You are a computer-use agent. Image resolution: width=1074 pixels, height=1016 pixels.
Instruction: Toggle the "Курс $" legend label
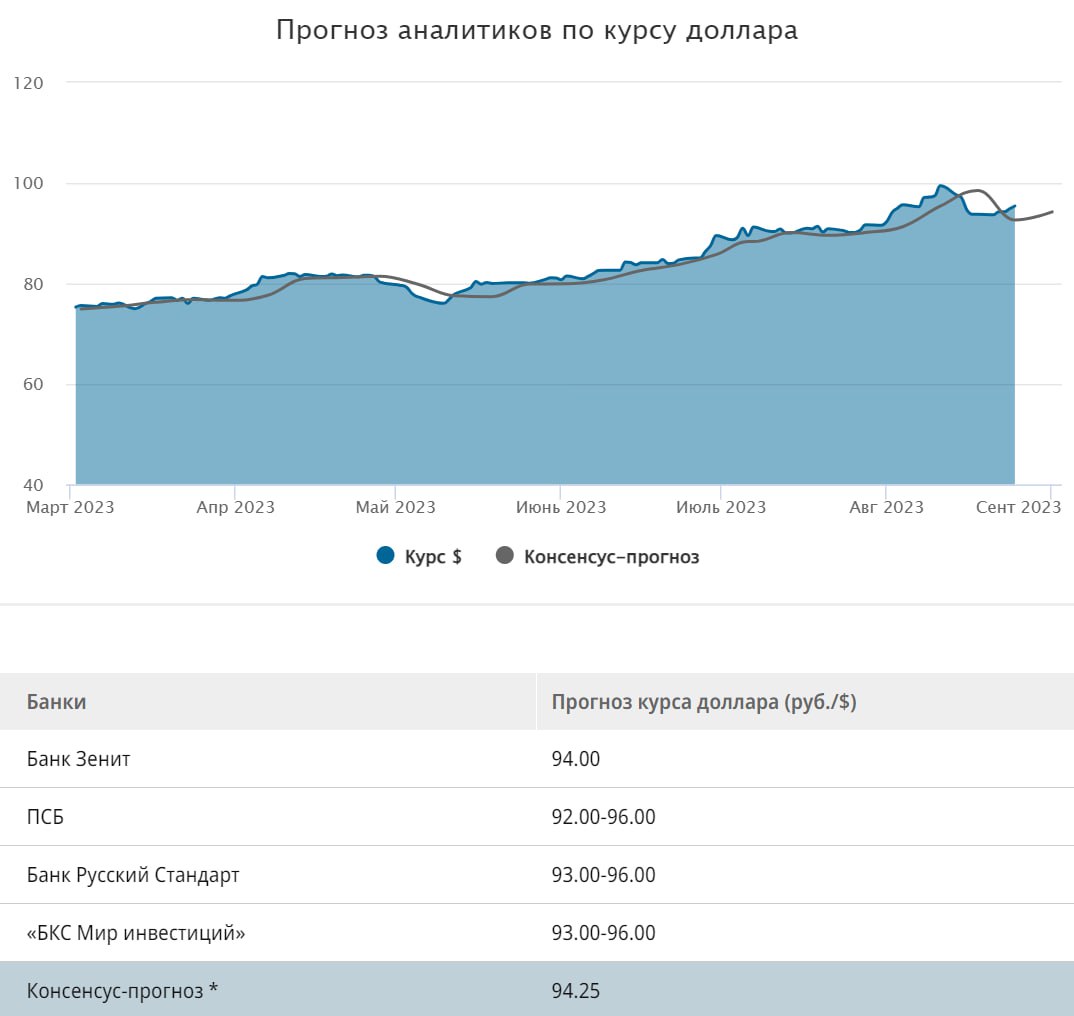coord(433,557)
